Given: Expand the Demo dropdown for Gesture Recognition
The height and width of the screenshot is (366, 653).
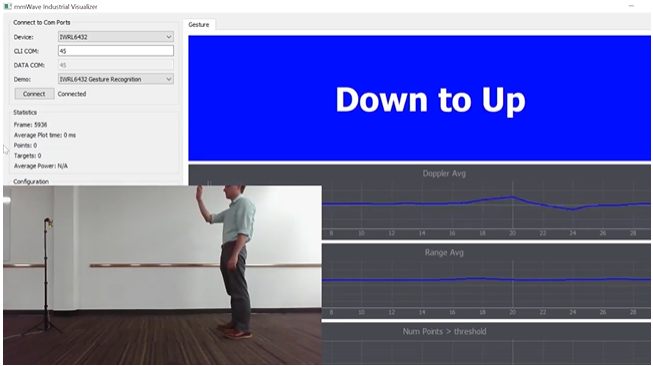Looking at the screenshot, I should coord(116,79).
